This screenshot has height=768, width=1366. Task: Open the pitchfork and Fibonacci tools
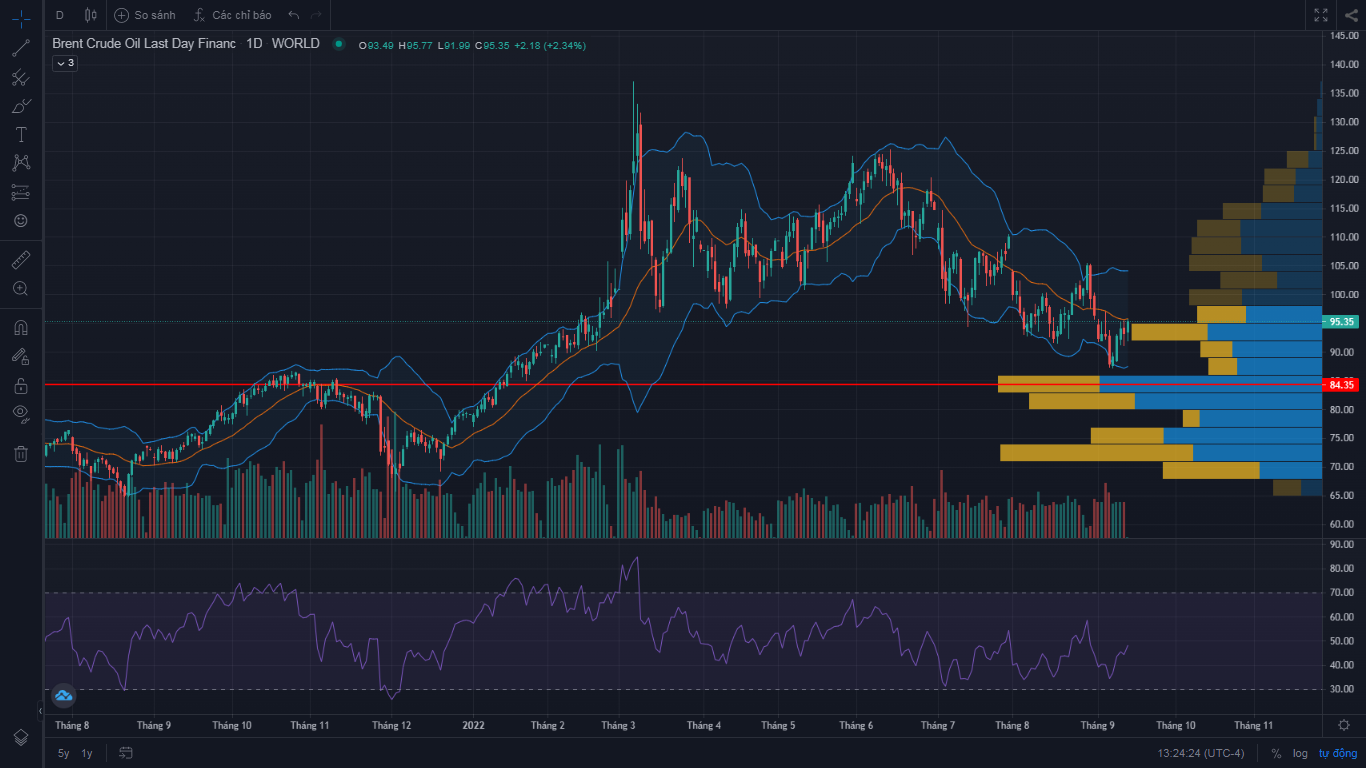click(21, 77)
